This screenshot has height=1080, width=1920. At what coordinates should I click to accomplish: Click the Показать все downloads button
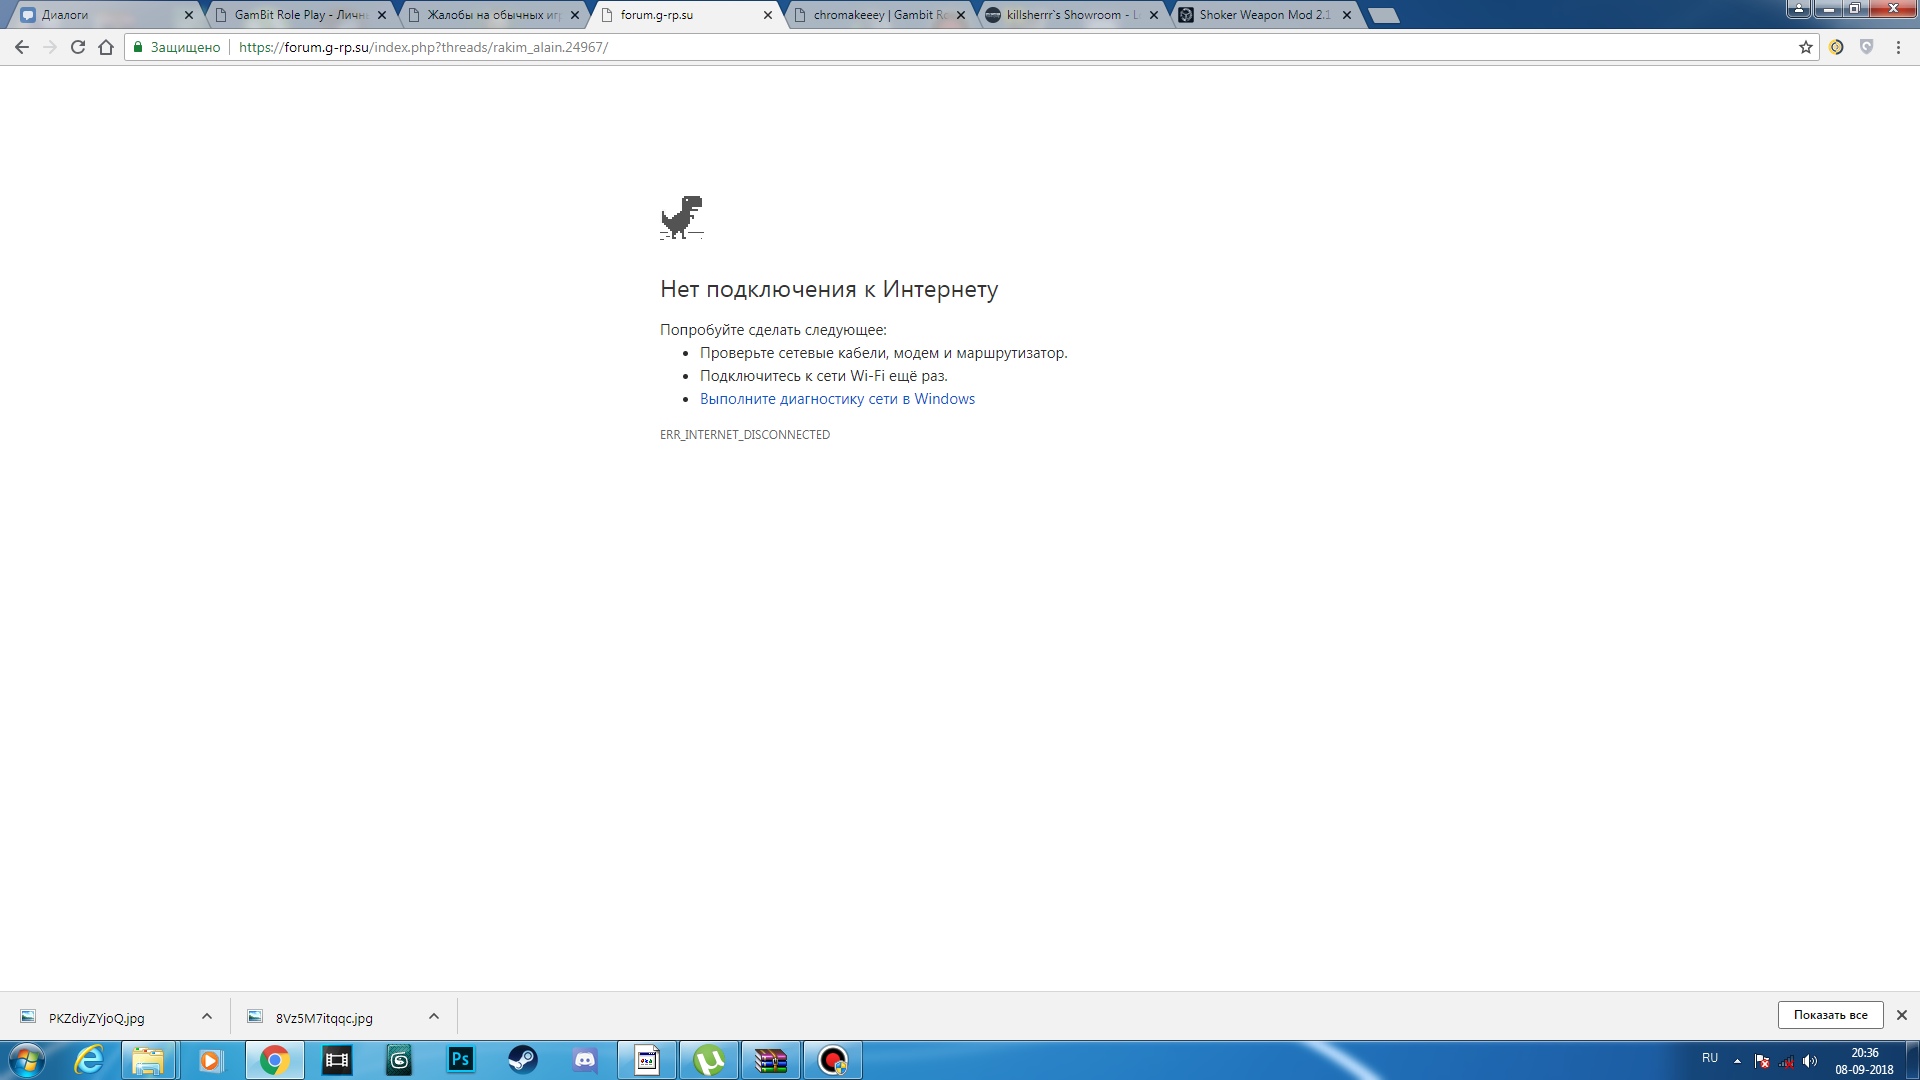pos(1830,1015)
